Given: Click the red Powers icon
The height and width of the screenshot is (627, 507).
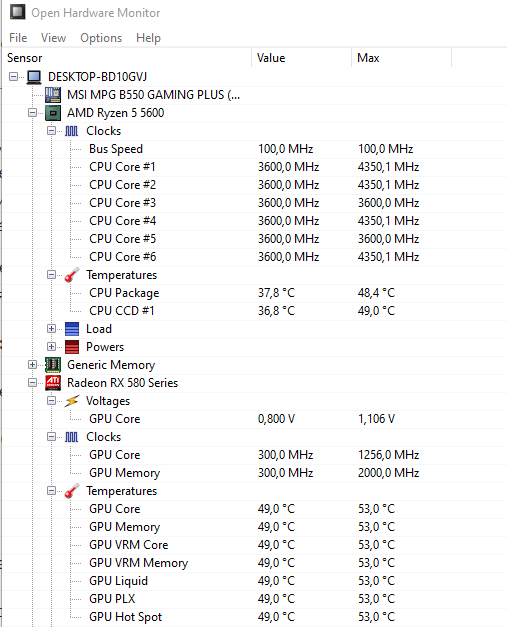Looking at the screenshot, I should coord(72,347).
